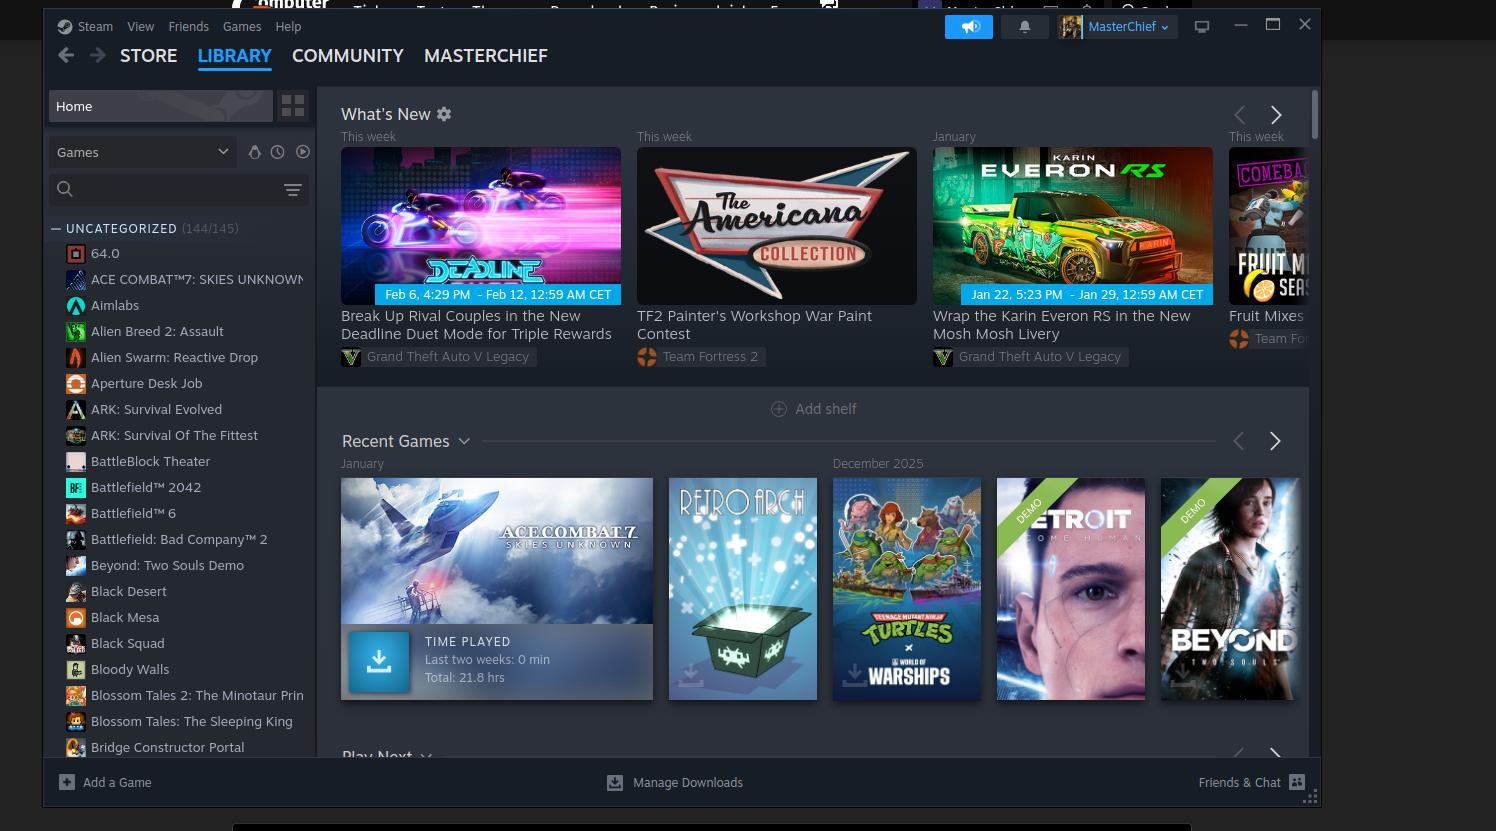Toggle sort by recent activity clock icon
Image resolution: width=1496 pixels, height=831 pixels.
[x=278, y=152]
